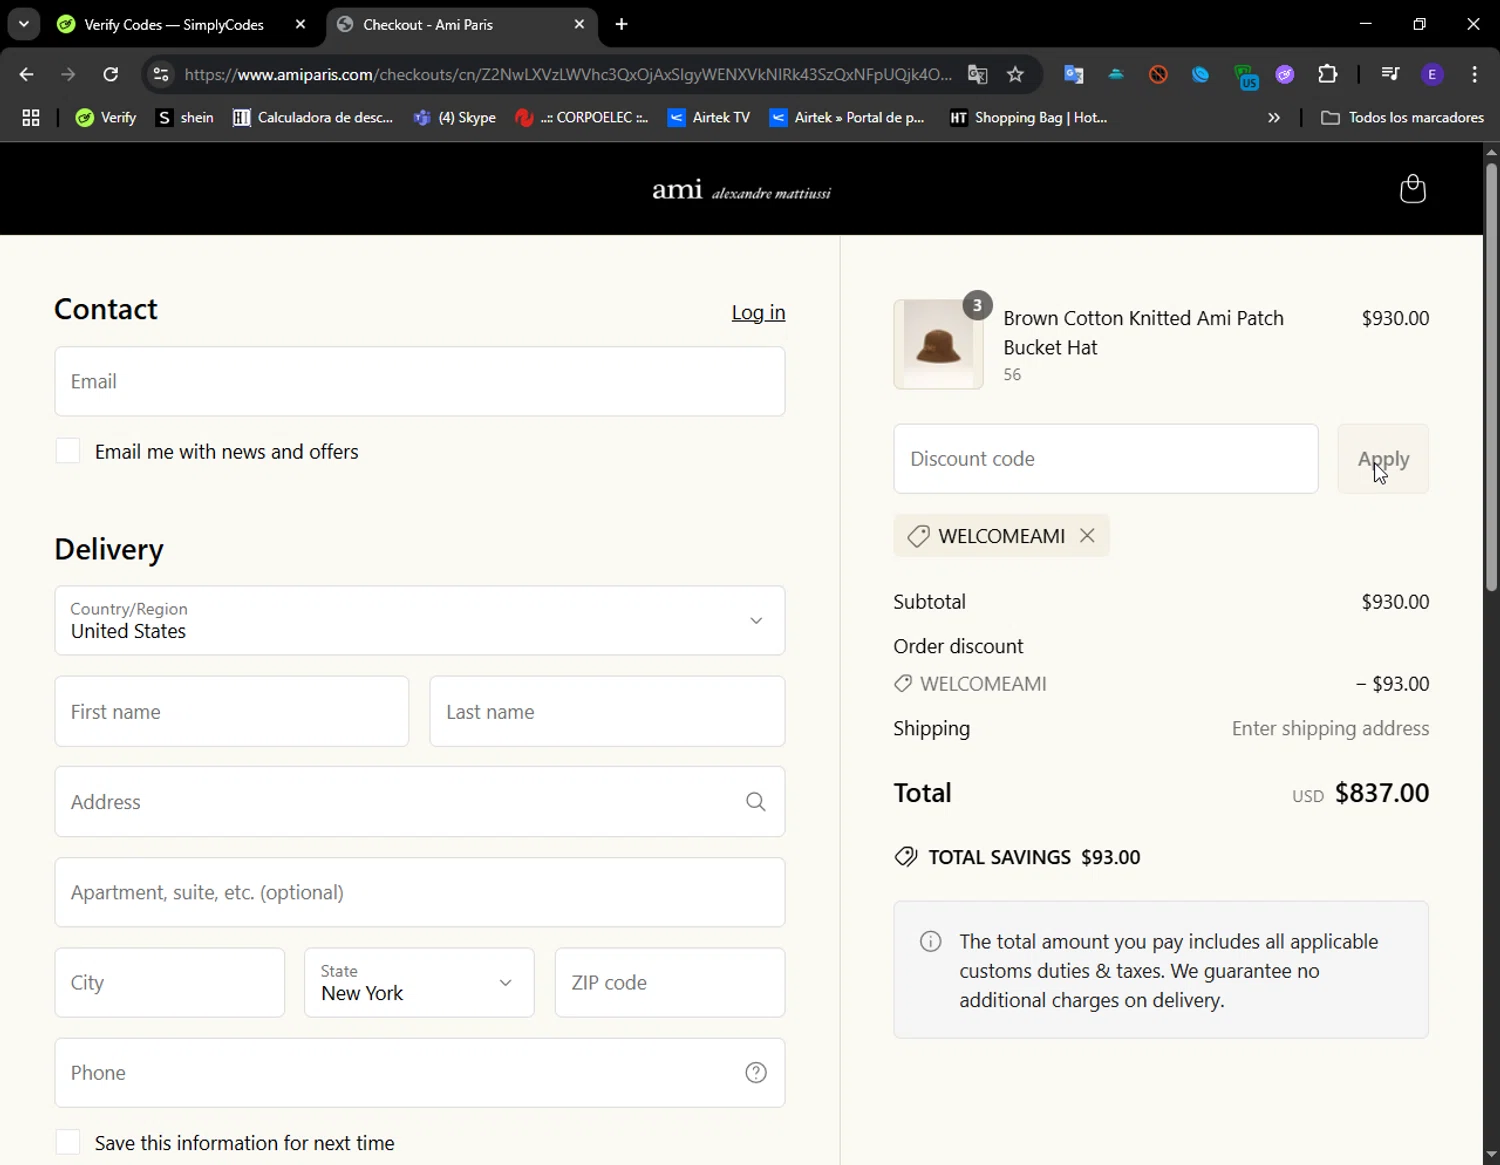This screenshot has height=1165, width=1500.
Task: Click the Log in link
Action: coord(758,312)
